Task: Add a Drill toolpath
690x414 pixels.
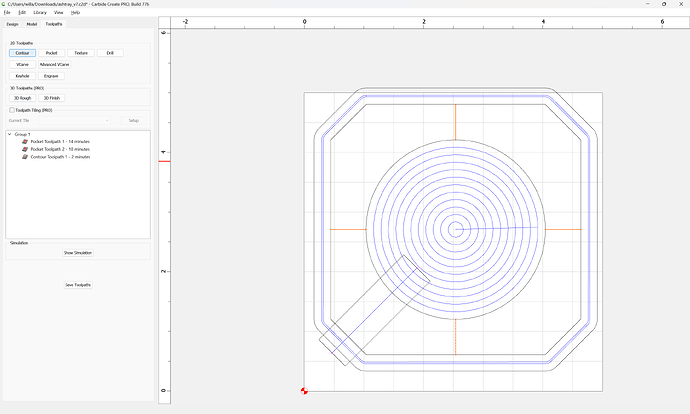Action: (x=110, y=53)
